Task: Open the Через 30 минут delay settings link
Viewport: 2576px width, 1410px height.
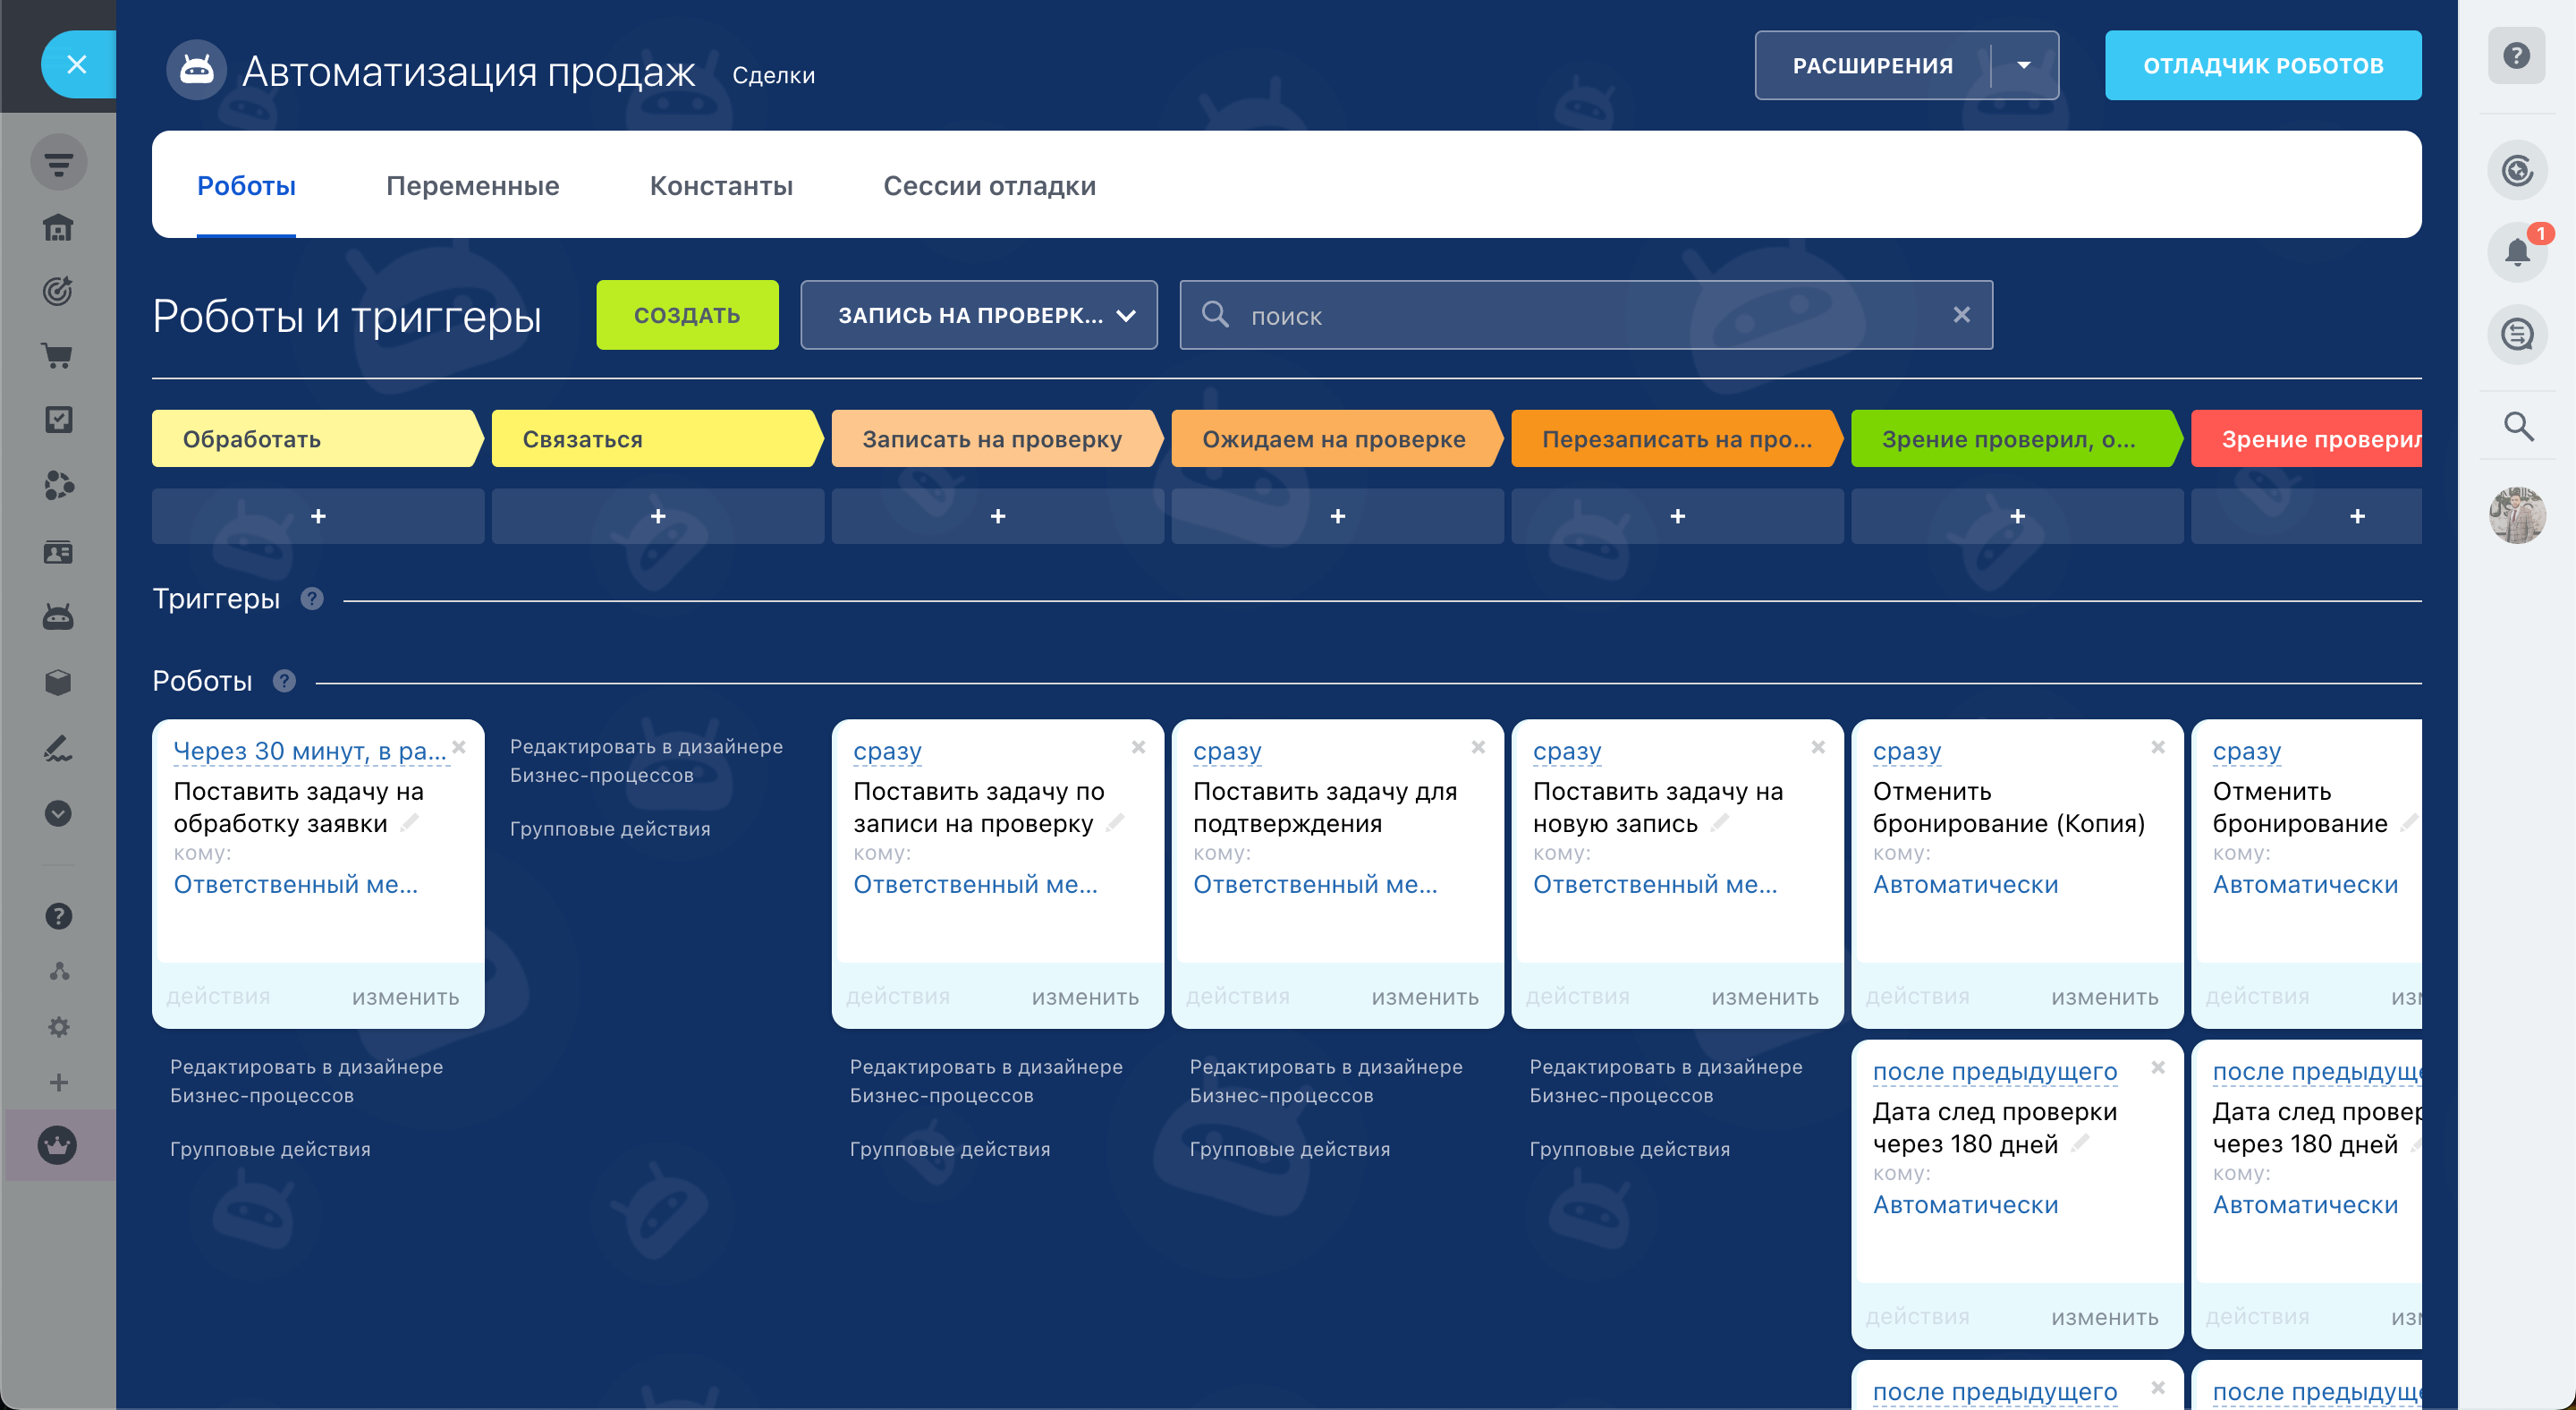Action: point(309,750)
